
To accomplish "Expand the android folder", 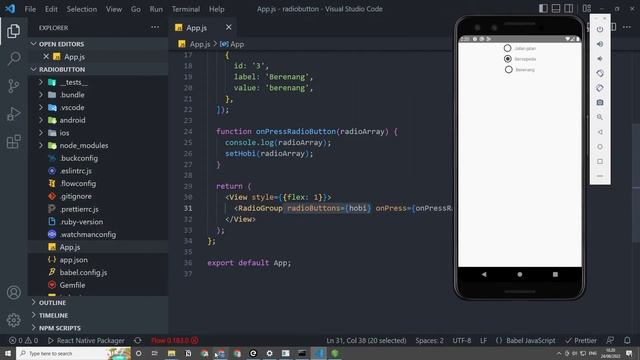I will [x=41, y=120].
